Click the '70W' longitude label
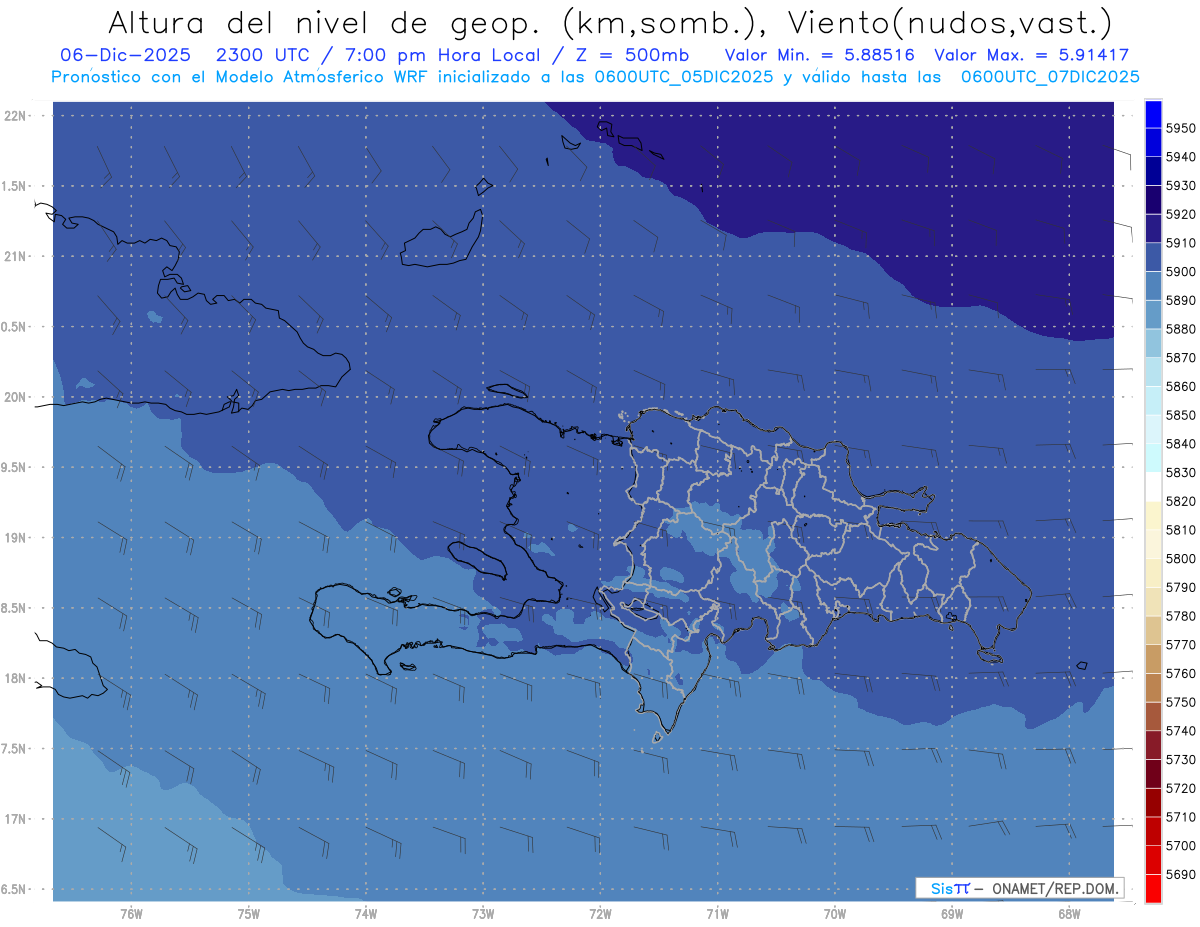1200x927 pixels. [x=834, y=914]
